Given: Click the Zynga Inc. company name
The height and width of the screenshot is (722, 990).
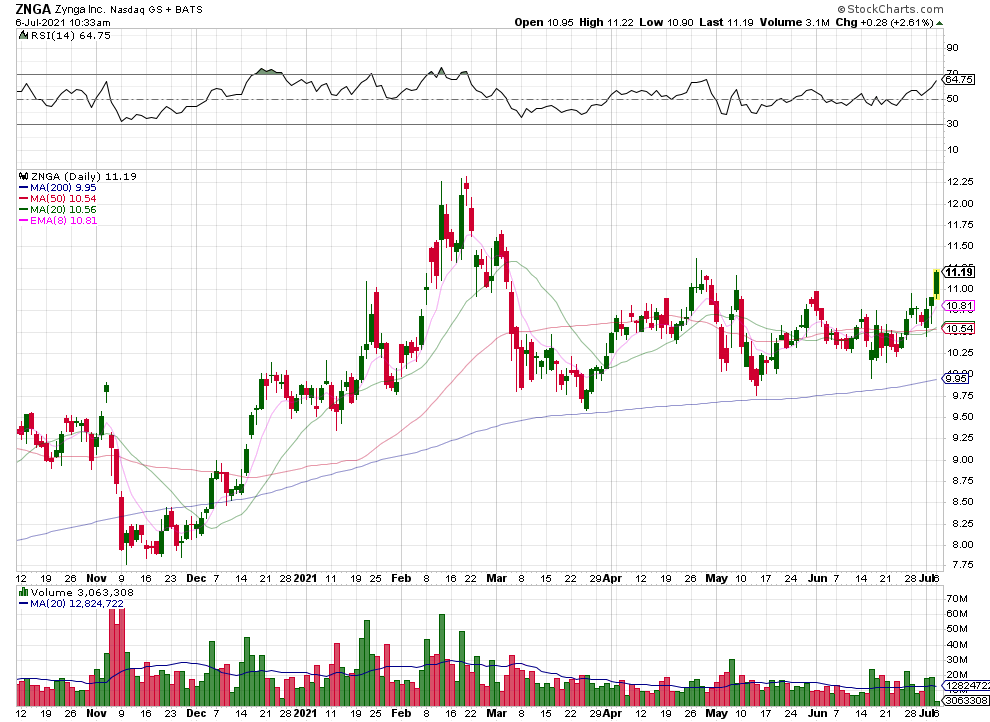Looking at the screenshot, I should pos(81,9).
